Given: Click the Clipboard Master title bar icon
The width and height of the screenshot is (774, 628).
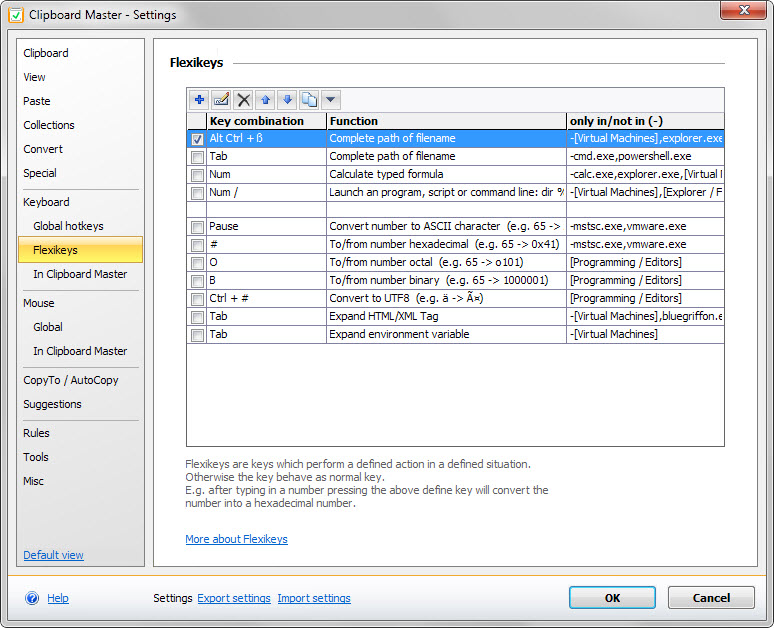Looking at the screenshot, I should click(16, 15).
